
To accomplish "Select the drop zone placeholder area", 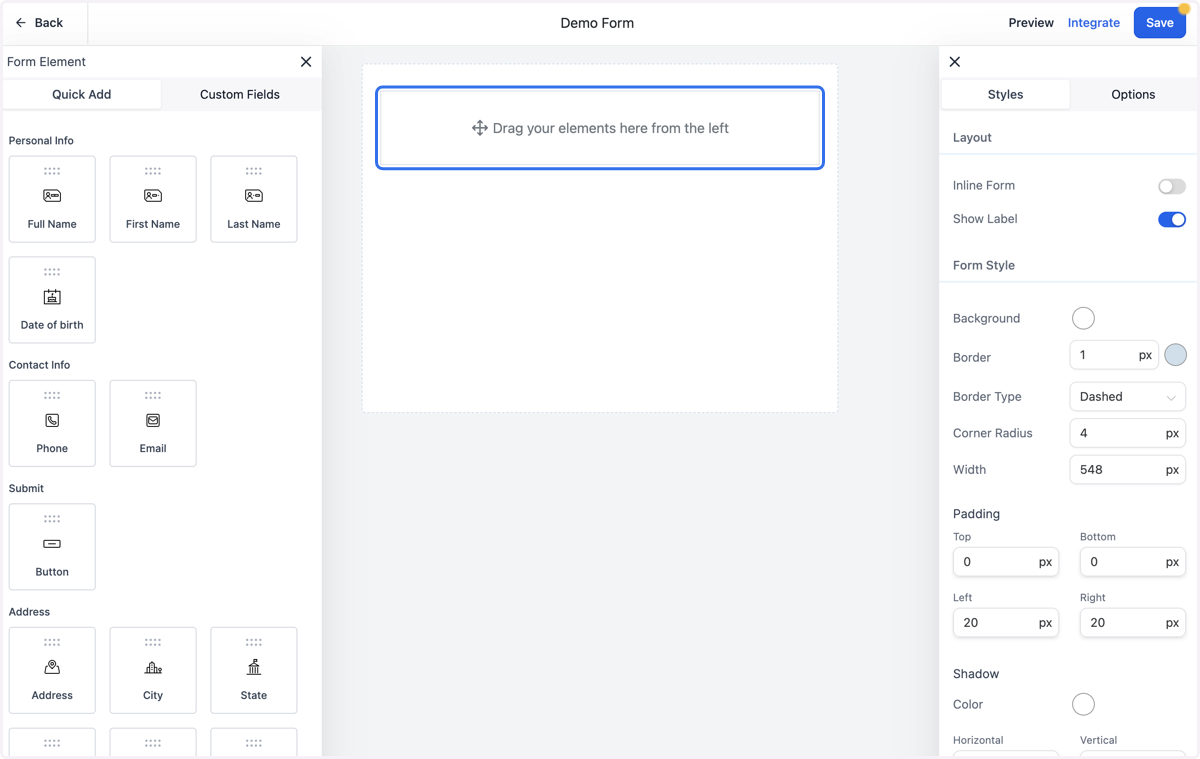I will click(x=600, y=128).
